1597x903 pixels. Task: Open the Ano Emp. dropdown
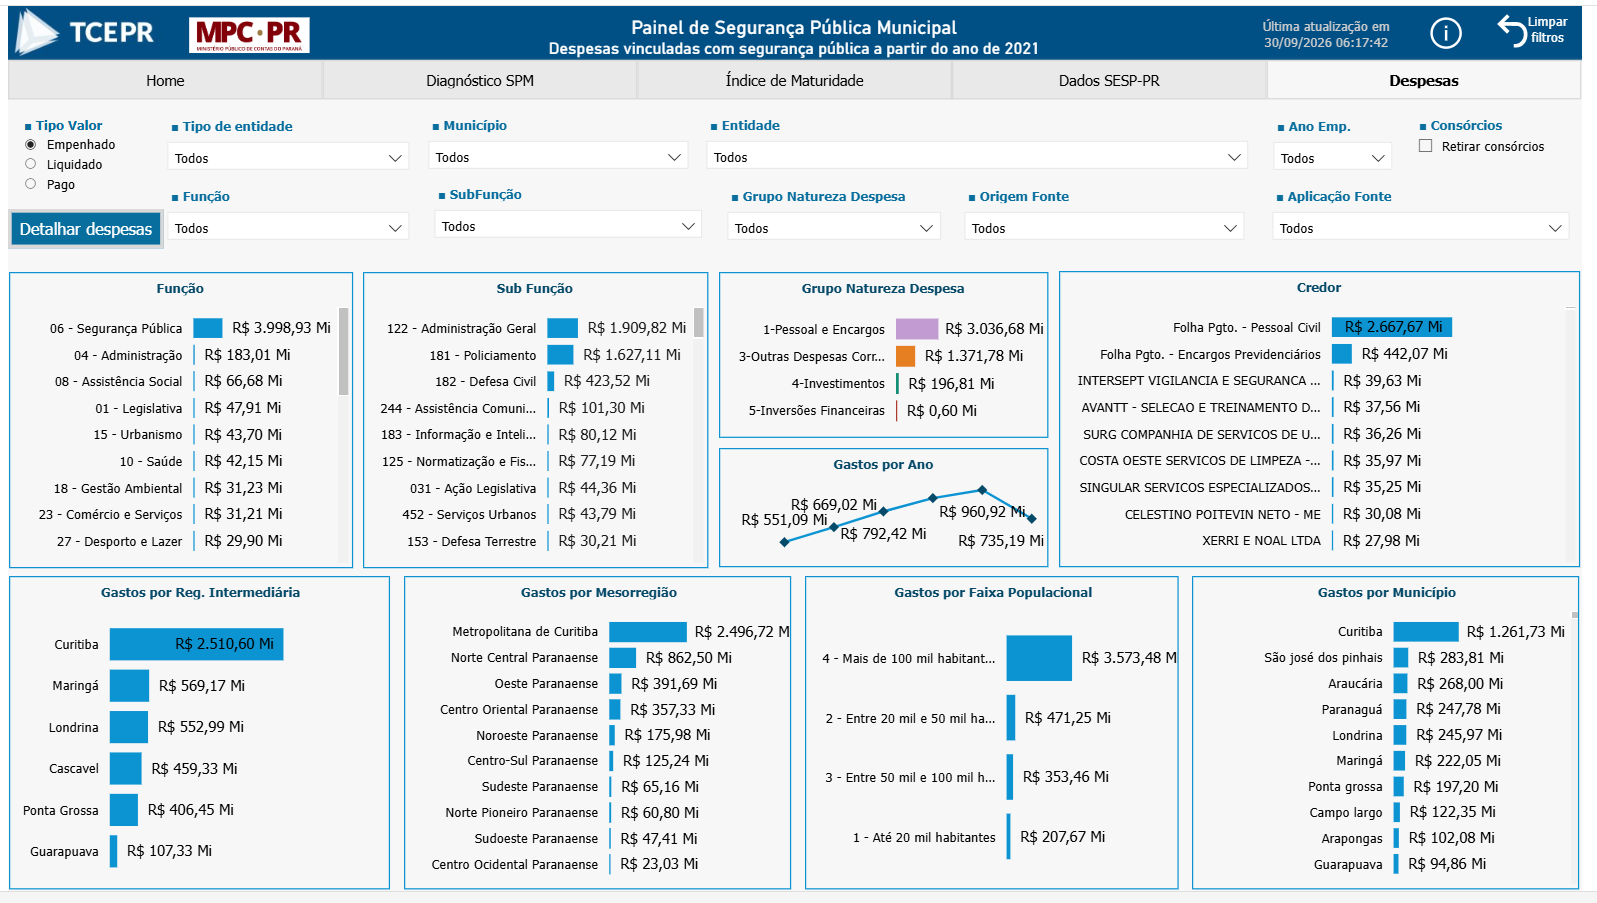(1333, 158)
